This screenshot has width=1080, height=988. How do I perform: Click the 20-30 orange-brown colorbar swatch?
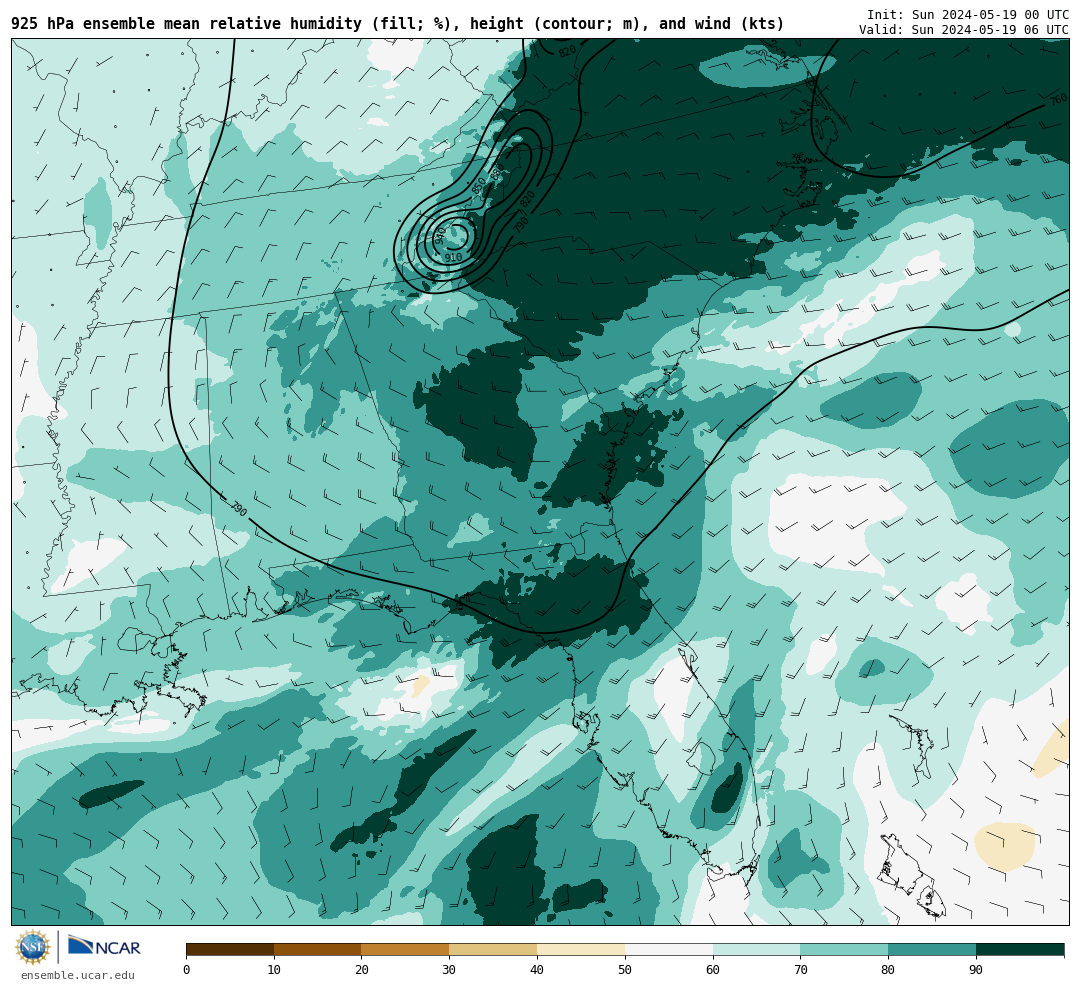405,949
